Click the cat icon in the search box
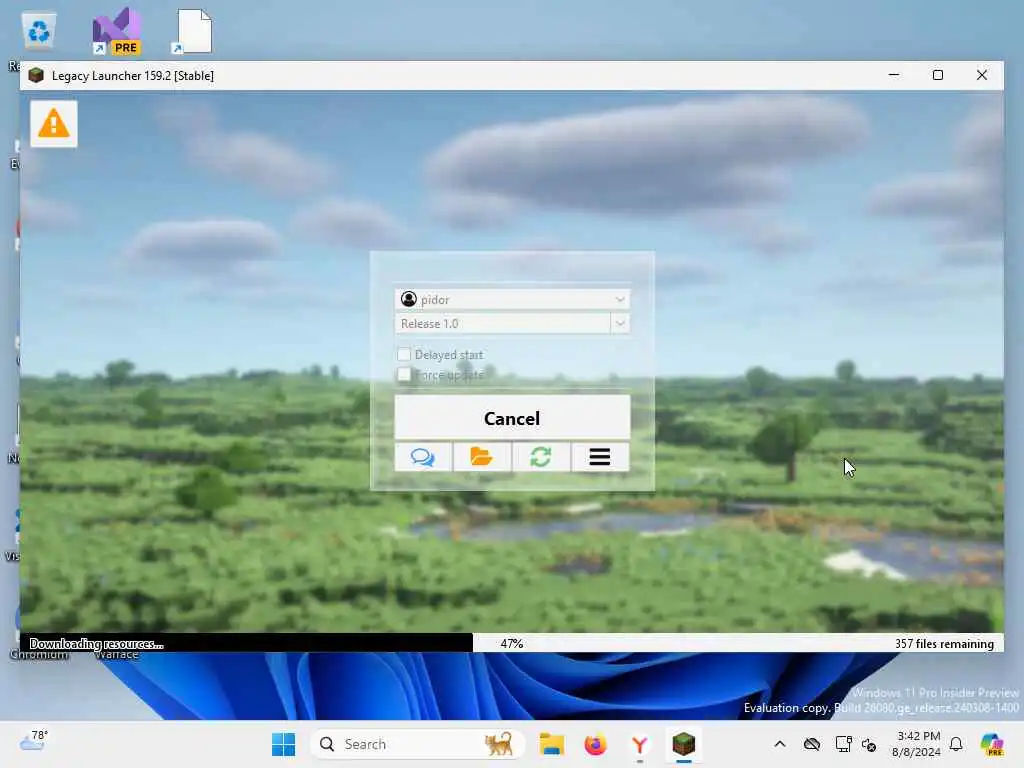1024x768 pixels. pos(499,744)
